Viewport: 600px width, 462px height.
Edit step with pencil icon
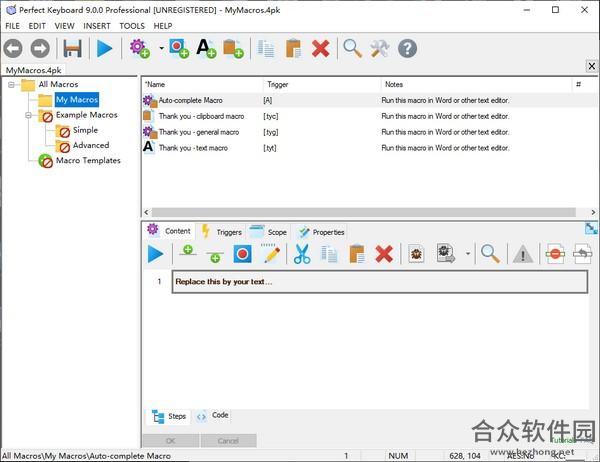(x=272, y=253)
